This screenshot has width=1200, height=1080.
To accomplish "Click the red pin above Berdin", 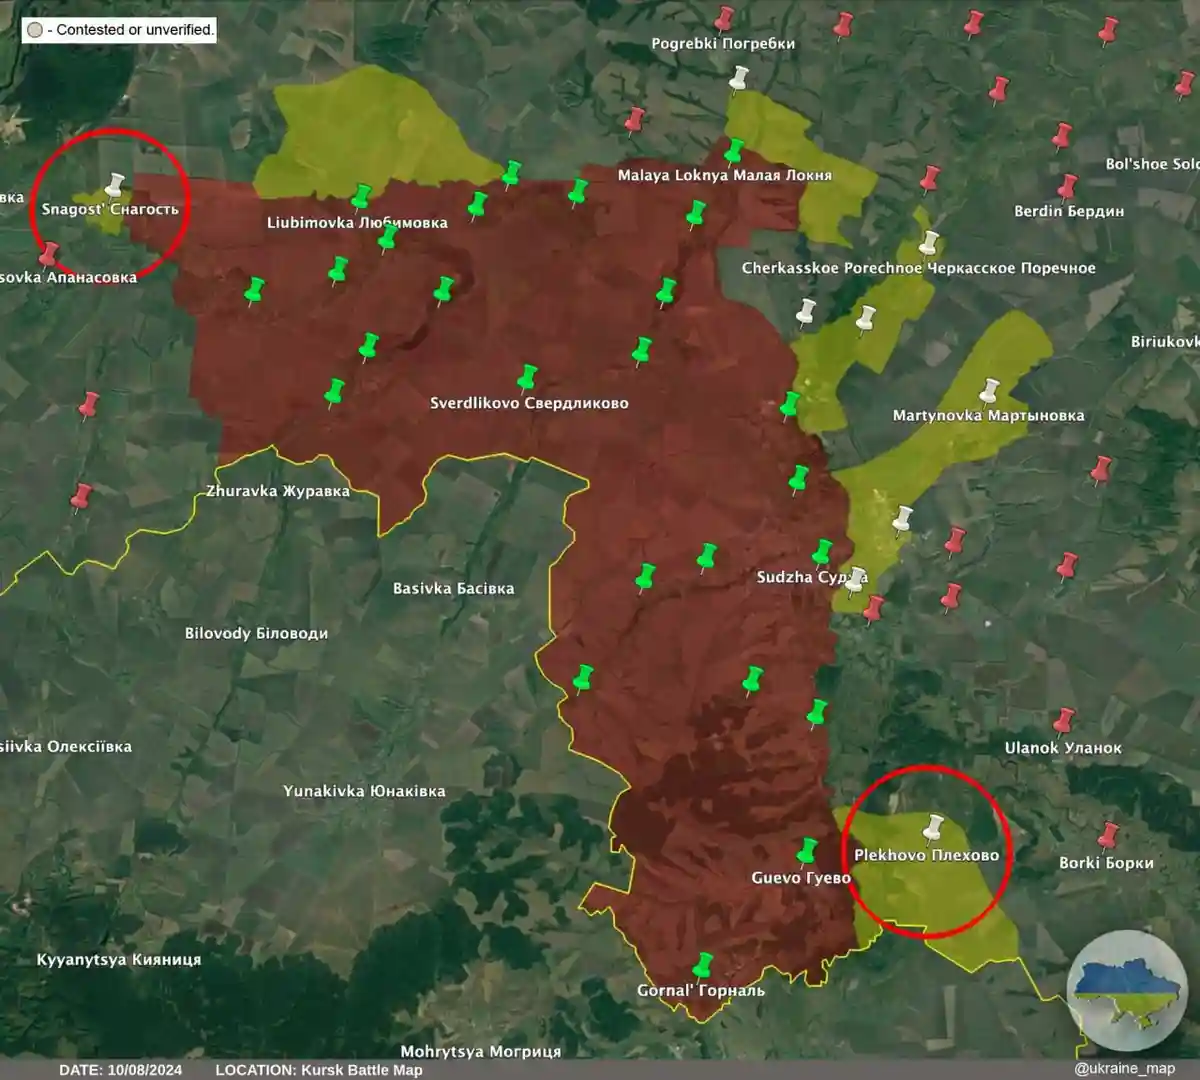I will [x=1067, y=187].
